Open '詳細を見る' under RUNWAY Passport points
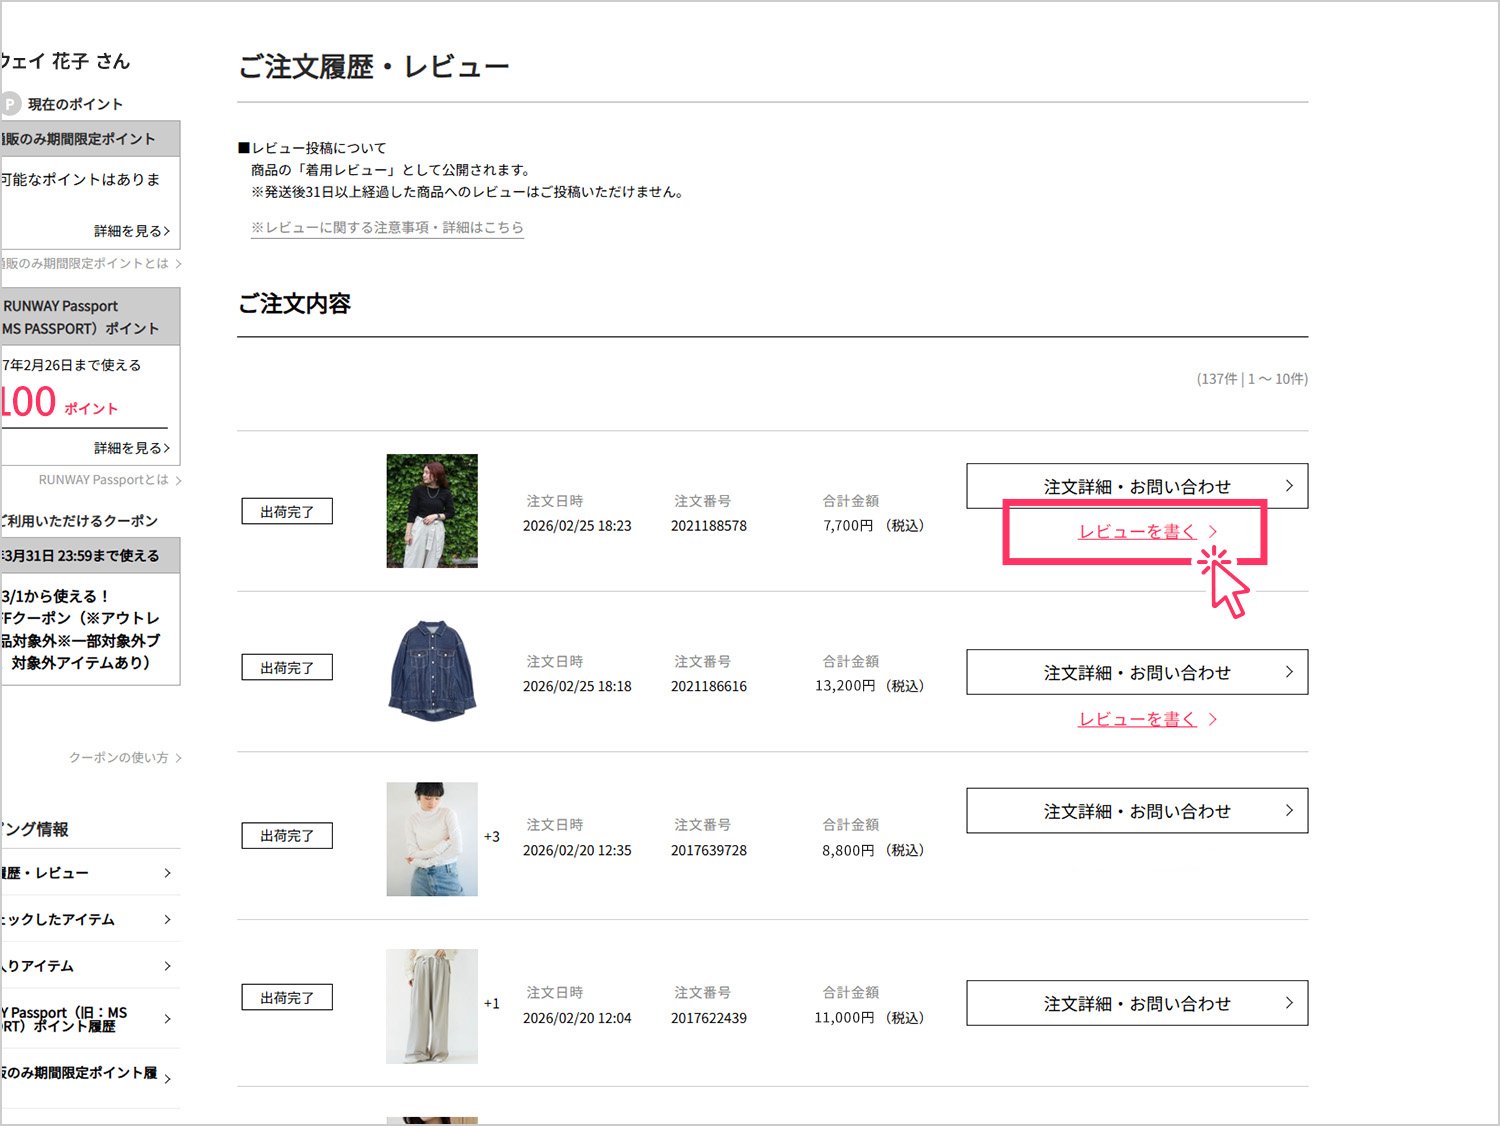This screenshot has height=1126, width=1500. pos(131,448)
